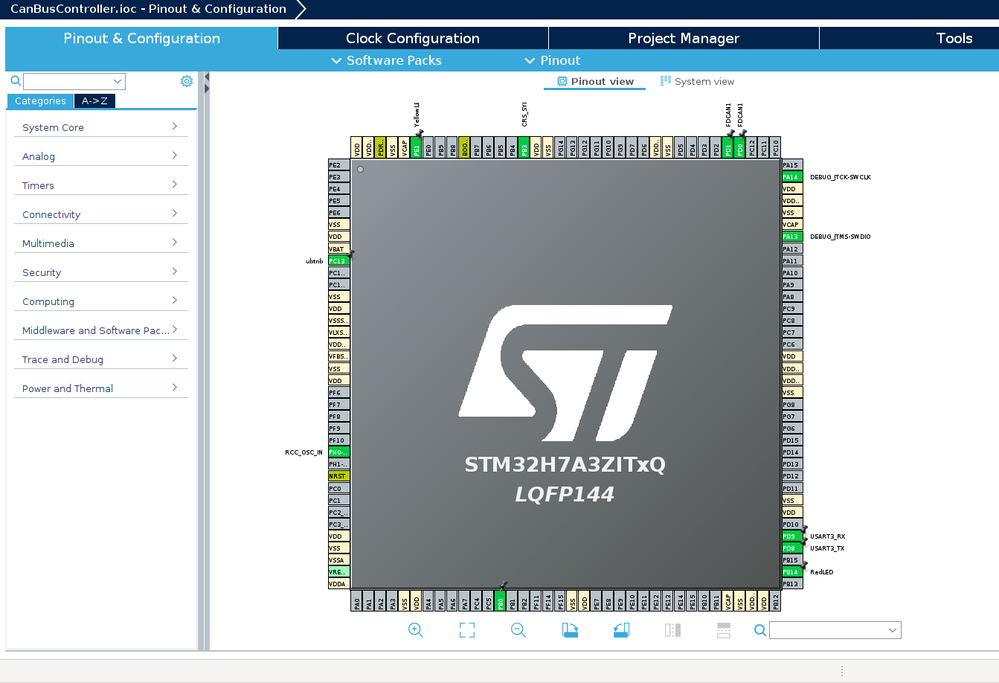
Task: Click the PD9 pin assigned to USART3_RX
Action: click(791, 536)
